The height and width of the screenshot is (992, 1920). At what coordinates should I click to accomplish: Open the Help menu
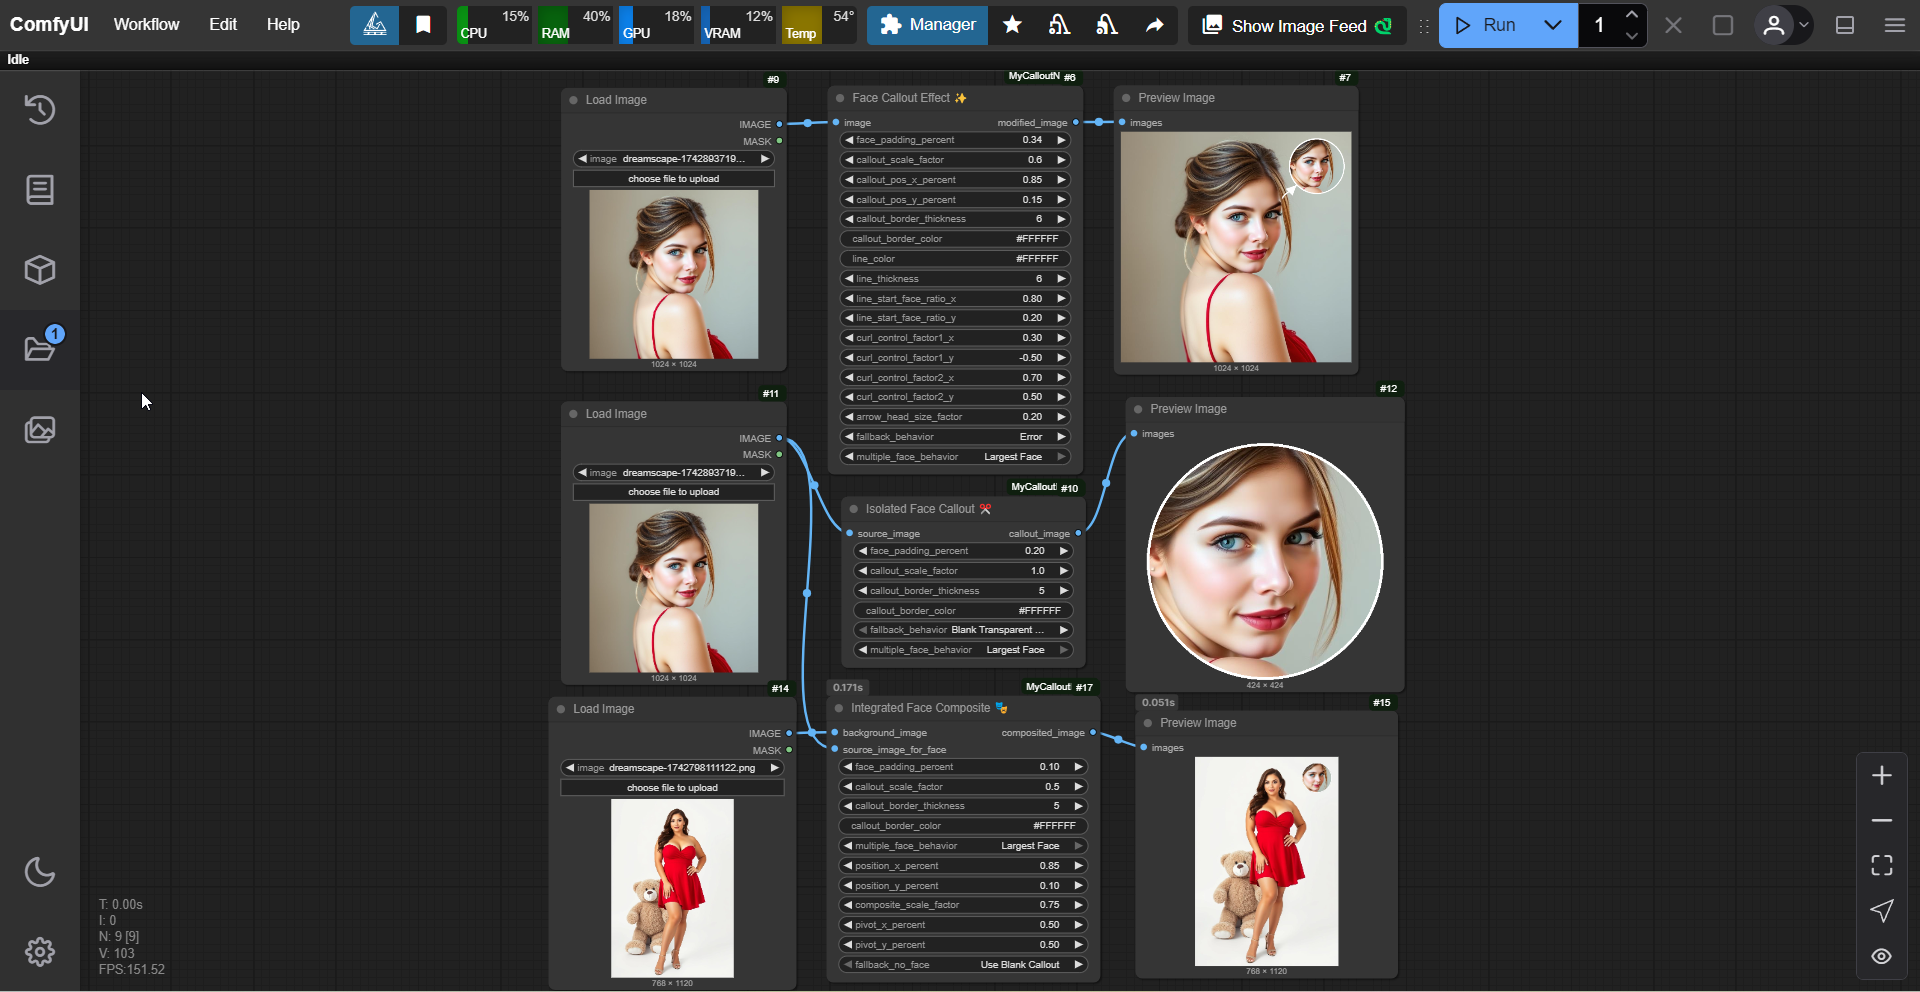coord(283,24)
